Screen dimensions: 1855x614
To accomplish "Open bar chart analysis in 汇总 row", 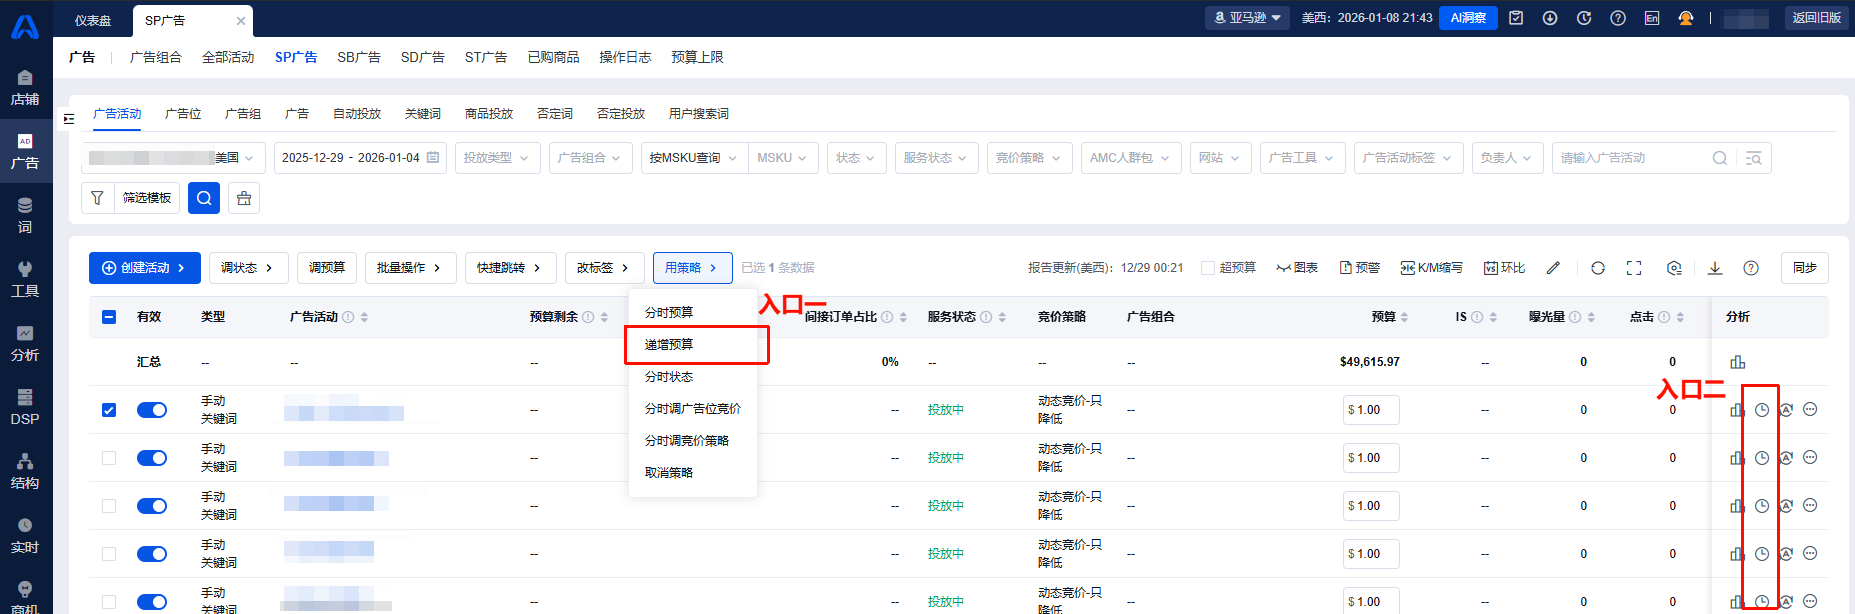I will pos(1738,362).
